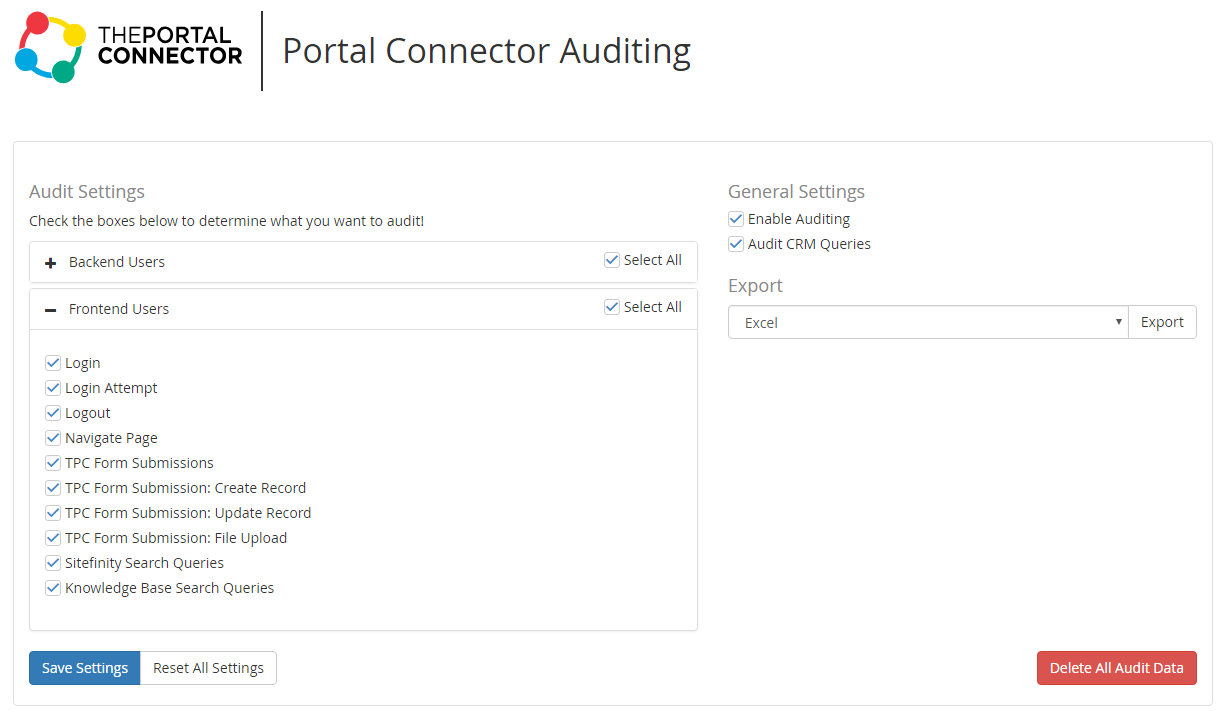1226x719 pixels.
Task: Click the Backend Users panel title
Action: pyautogui.click(x=117, y=262)
